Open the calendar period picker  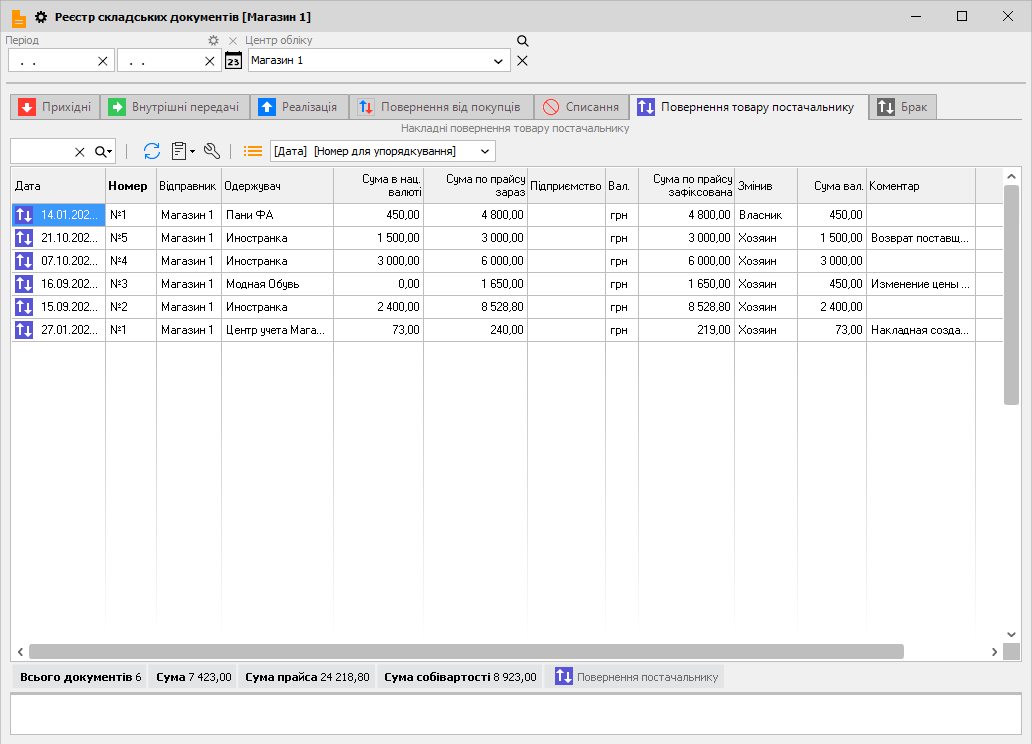[233, 61]
